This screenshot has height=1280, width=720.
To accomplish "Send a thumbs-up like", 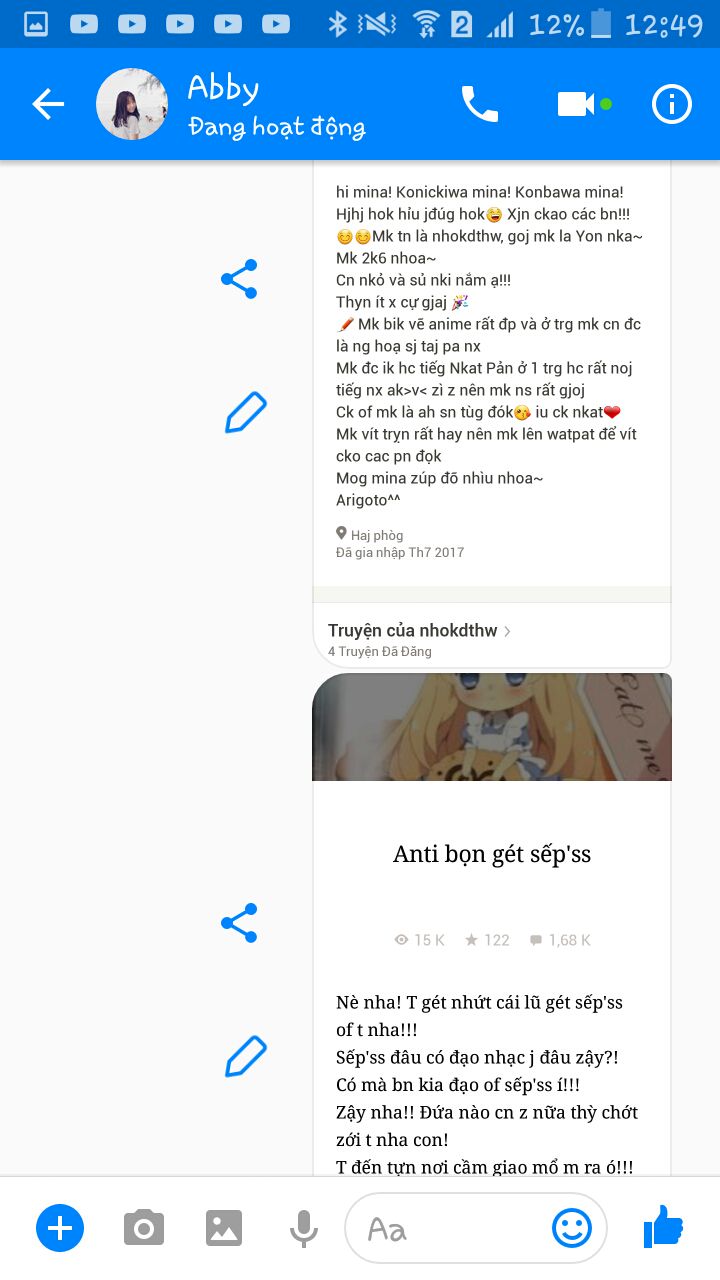I will point(663,1226).
